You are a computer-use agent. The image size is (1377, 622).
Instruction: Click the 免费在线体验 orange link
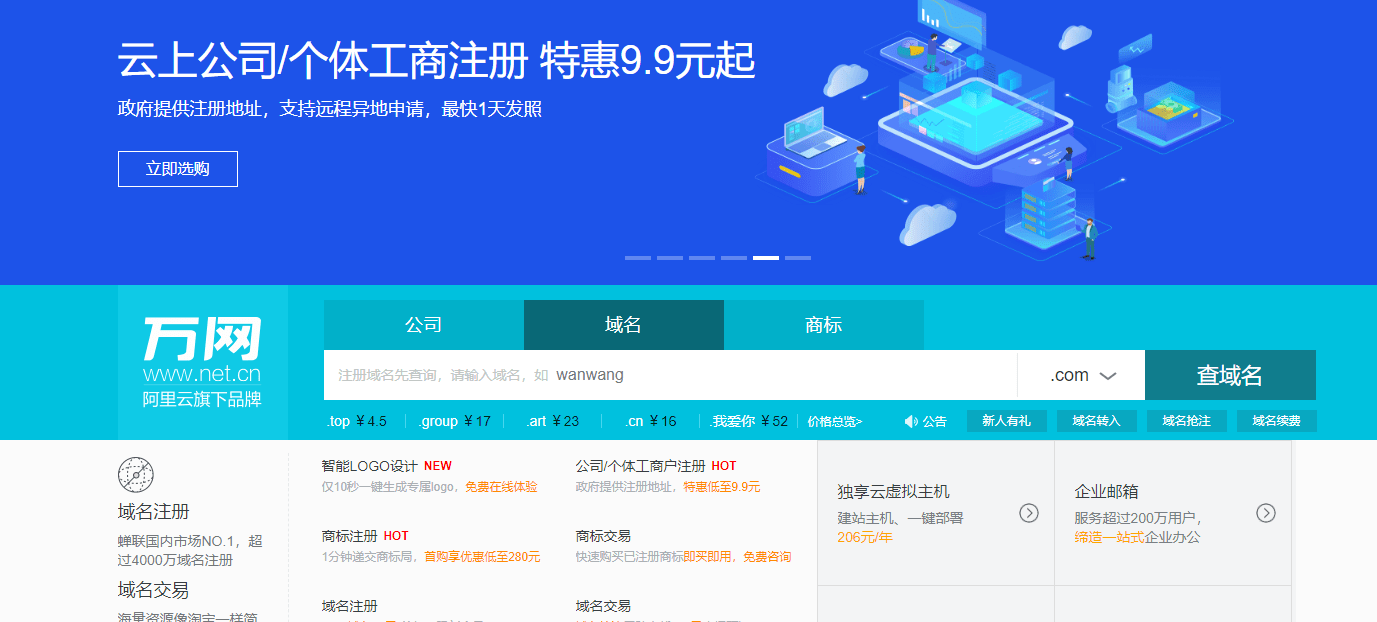501,487
